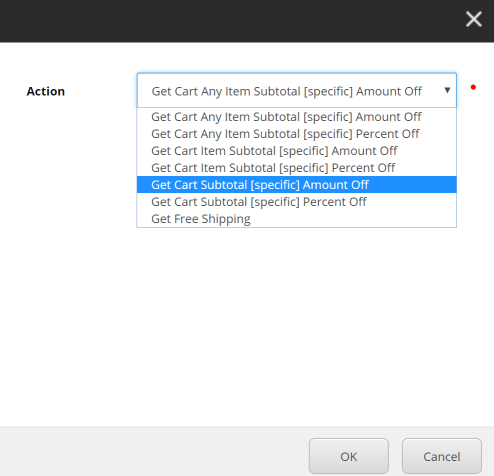The image size is (494, 476).
Task: Confirm with the OK button
Action: (x=349, y=456)
